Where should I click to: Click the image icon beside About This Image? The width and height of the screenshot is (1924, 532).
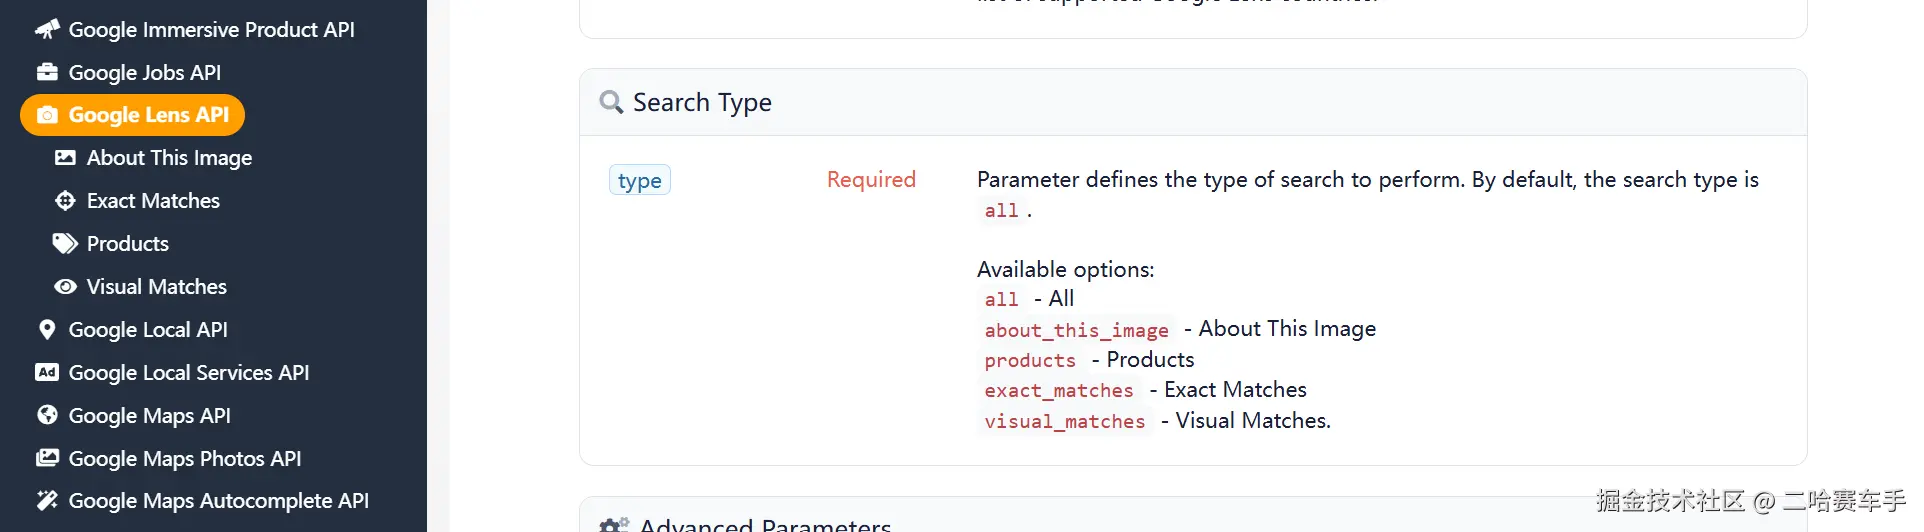pos(65,158)
